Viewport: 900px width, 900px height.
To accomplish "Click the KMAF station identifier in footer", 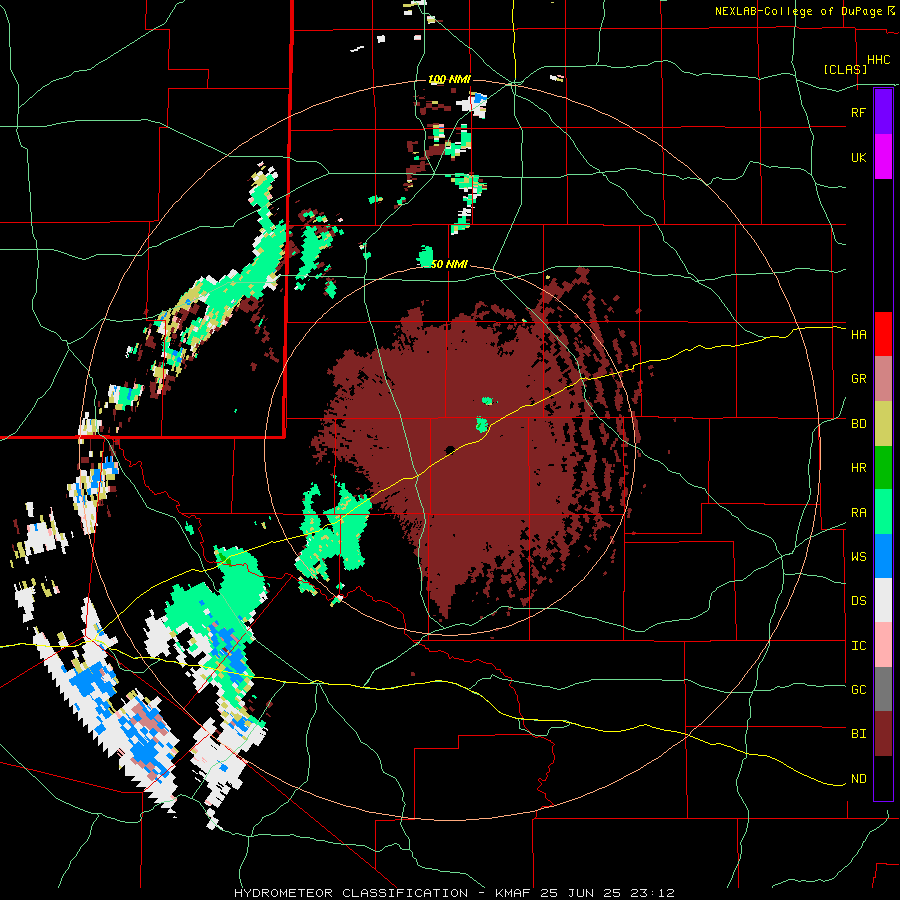I will point(515,893).
